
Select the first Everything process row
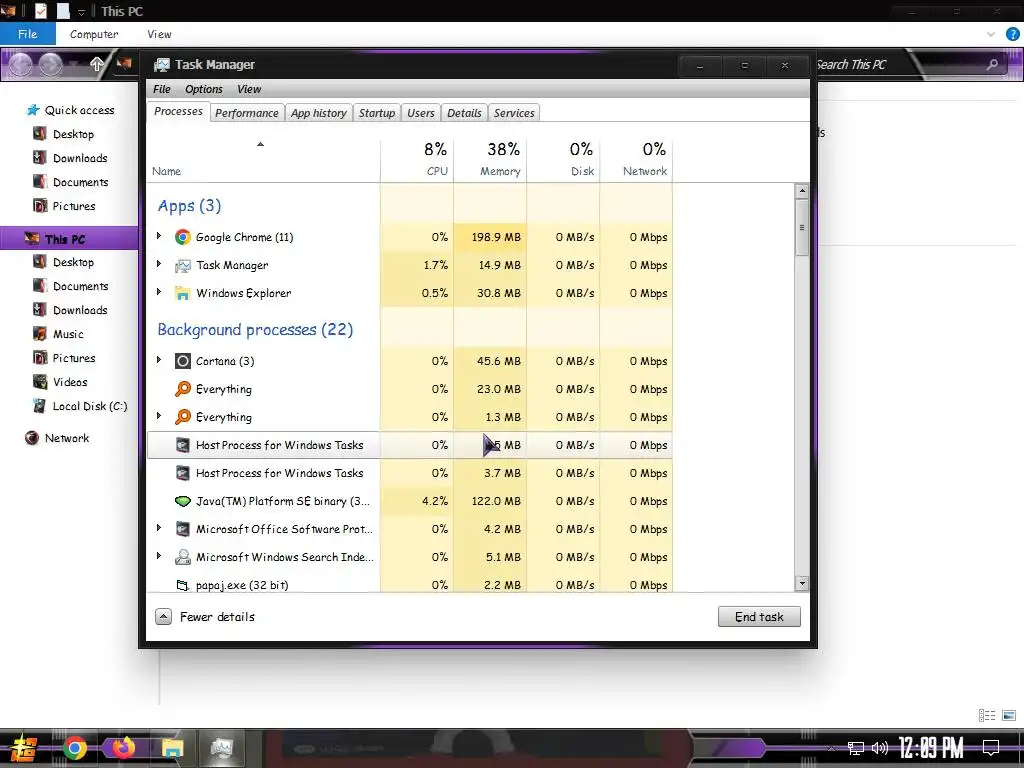409,389
